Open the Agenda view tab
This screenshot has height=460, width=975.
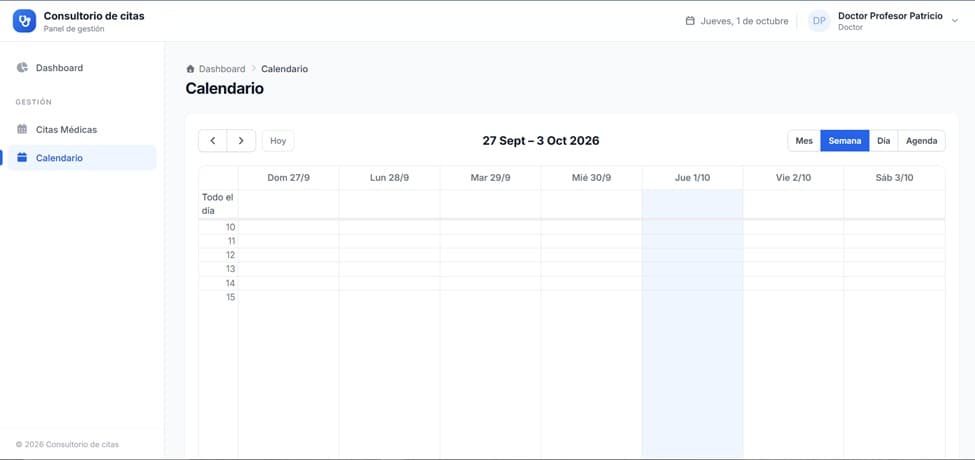(x=922, y=141)
